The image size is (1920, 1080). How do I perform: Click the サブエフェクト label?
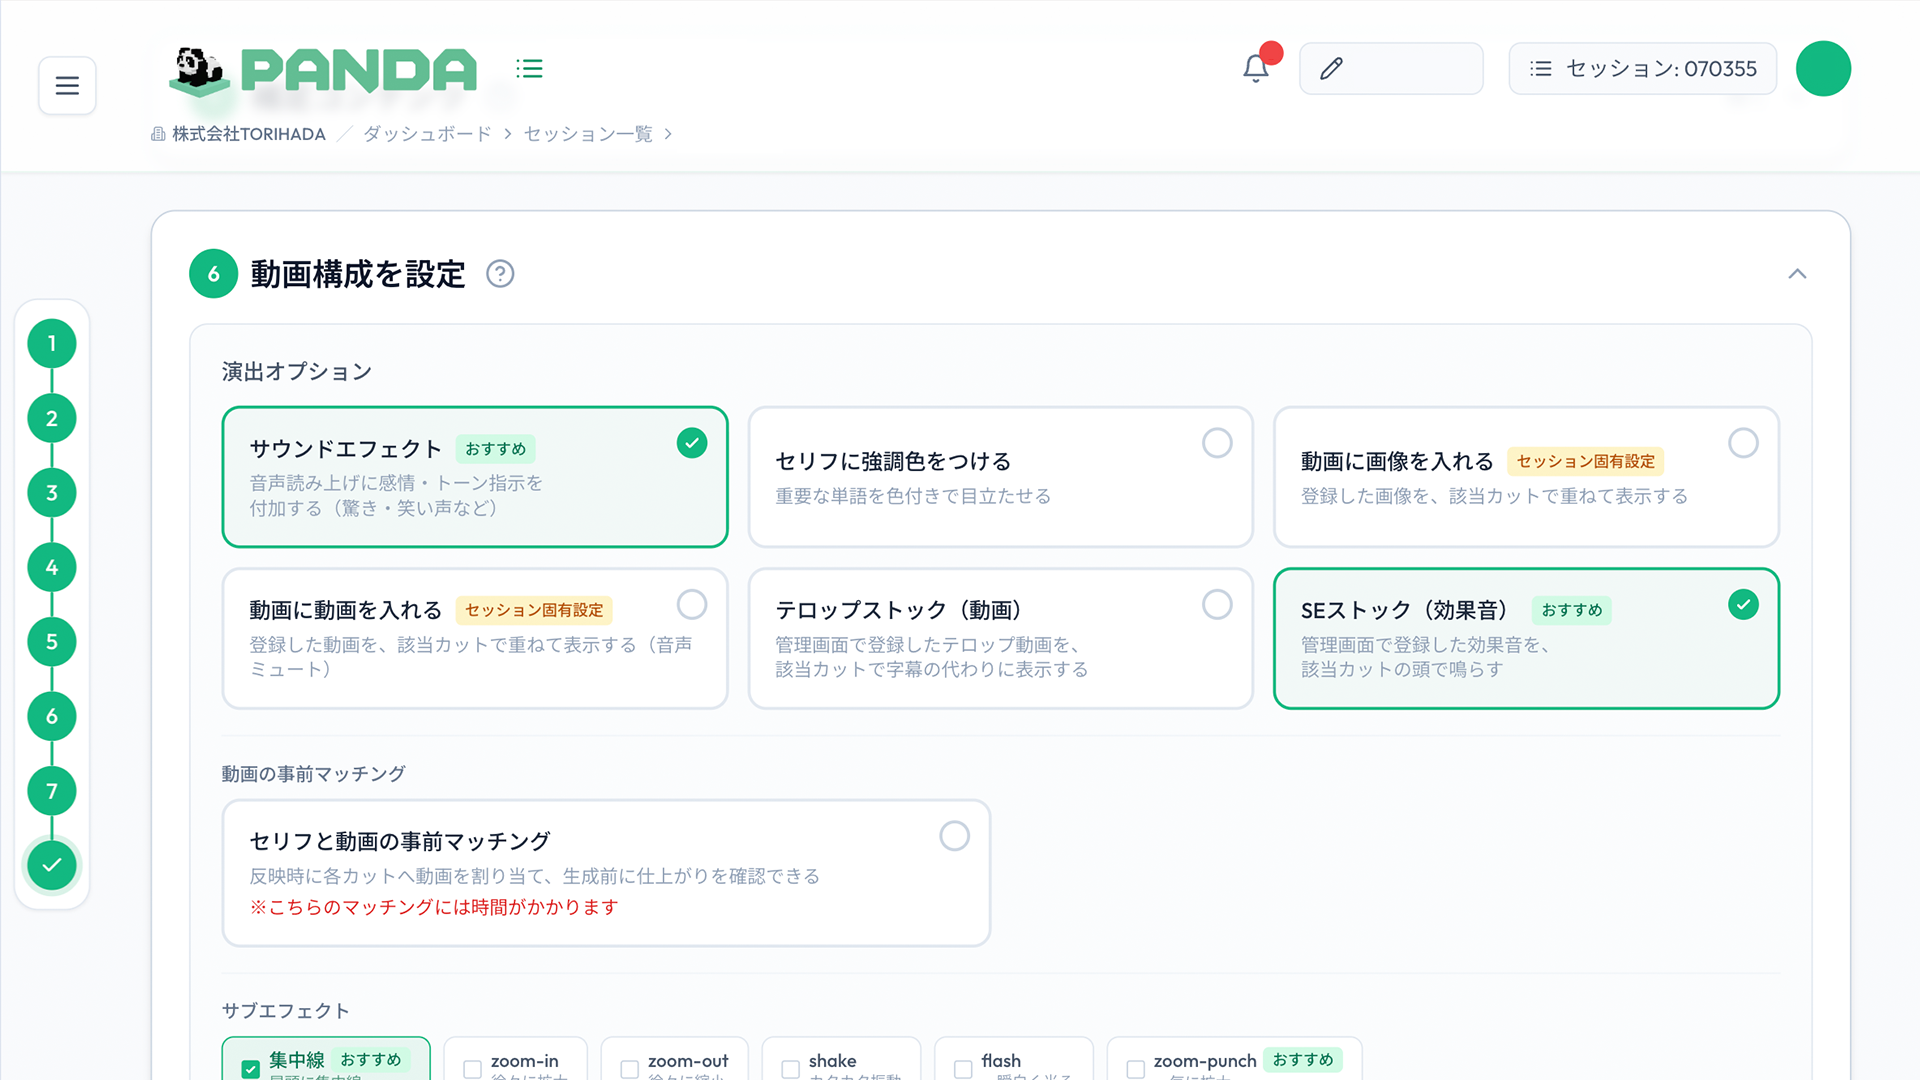(286, 1011)
